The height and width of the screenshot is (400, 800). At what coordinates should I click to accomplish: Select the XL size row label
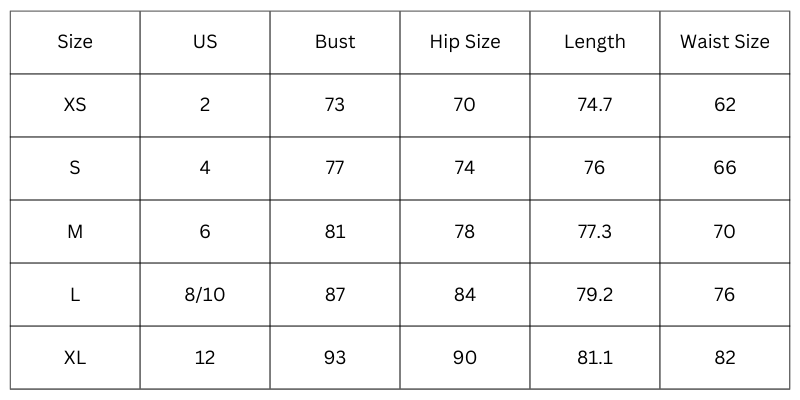pyautogui.click(x=75, y=358)
